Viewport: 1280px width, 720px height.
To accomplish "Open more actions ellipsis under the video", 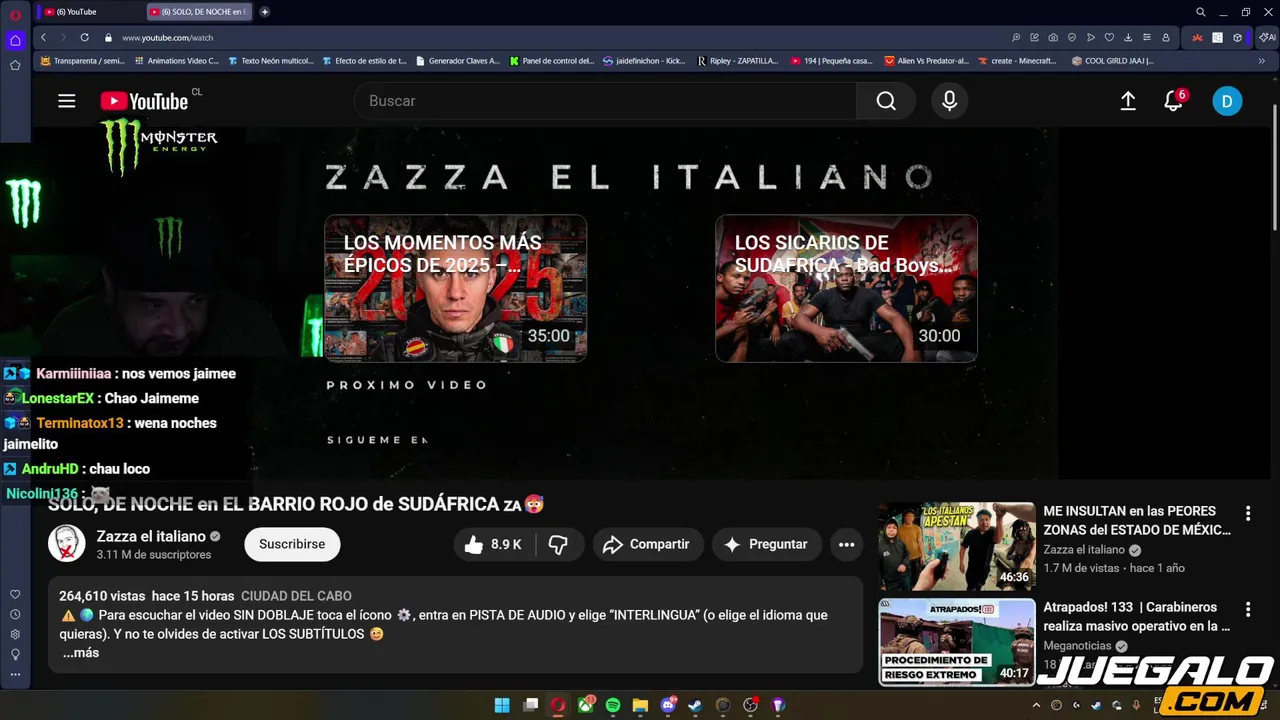I will pyautogui.click(x=846, y=544).
